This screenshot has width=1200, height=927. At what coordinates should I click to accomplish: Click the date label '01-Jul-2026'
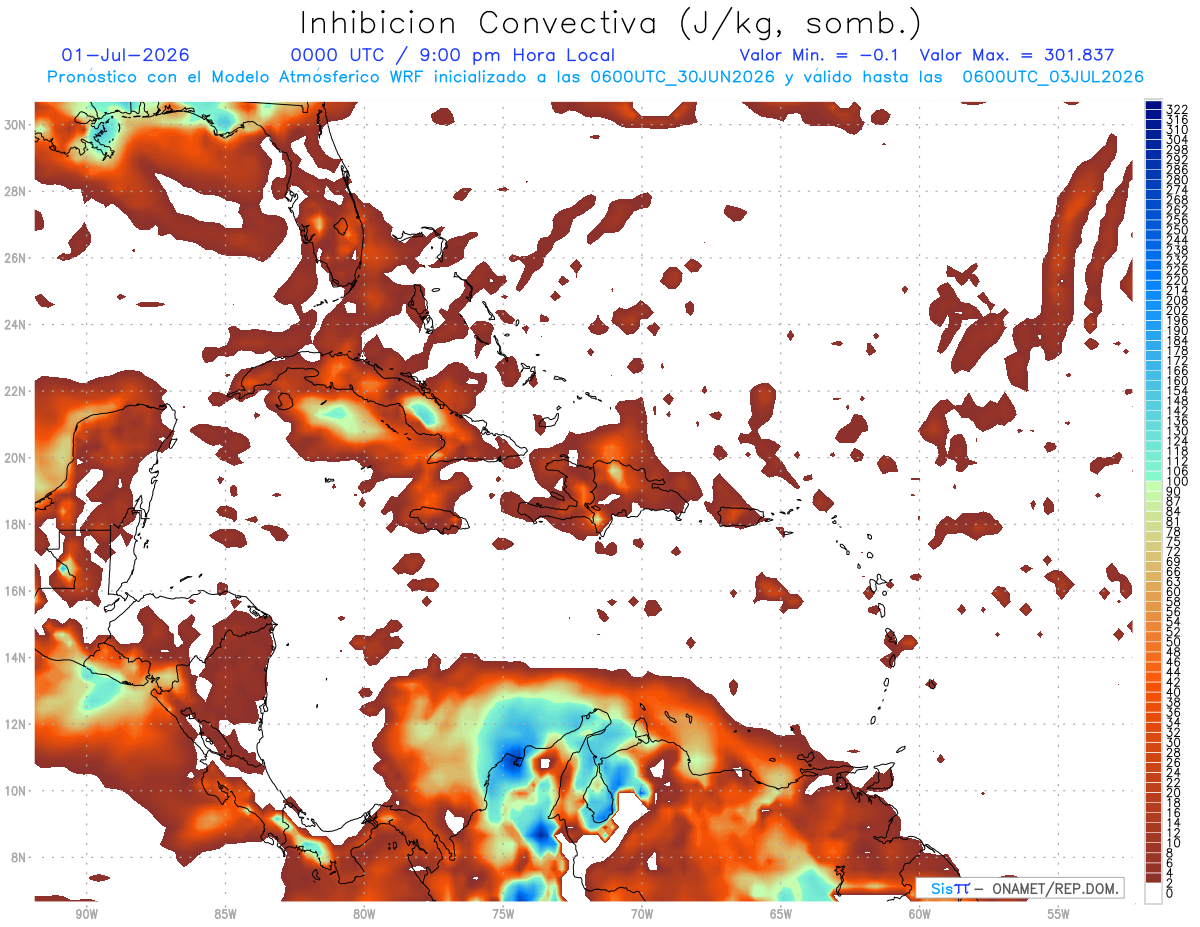[125, 56]
